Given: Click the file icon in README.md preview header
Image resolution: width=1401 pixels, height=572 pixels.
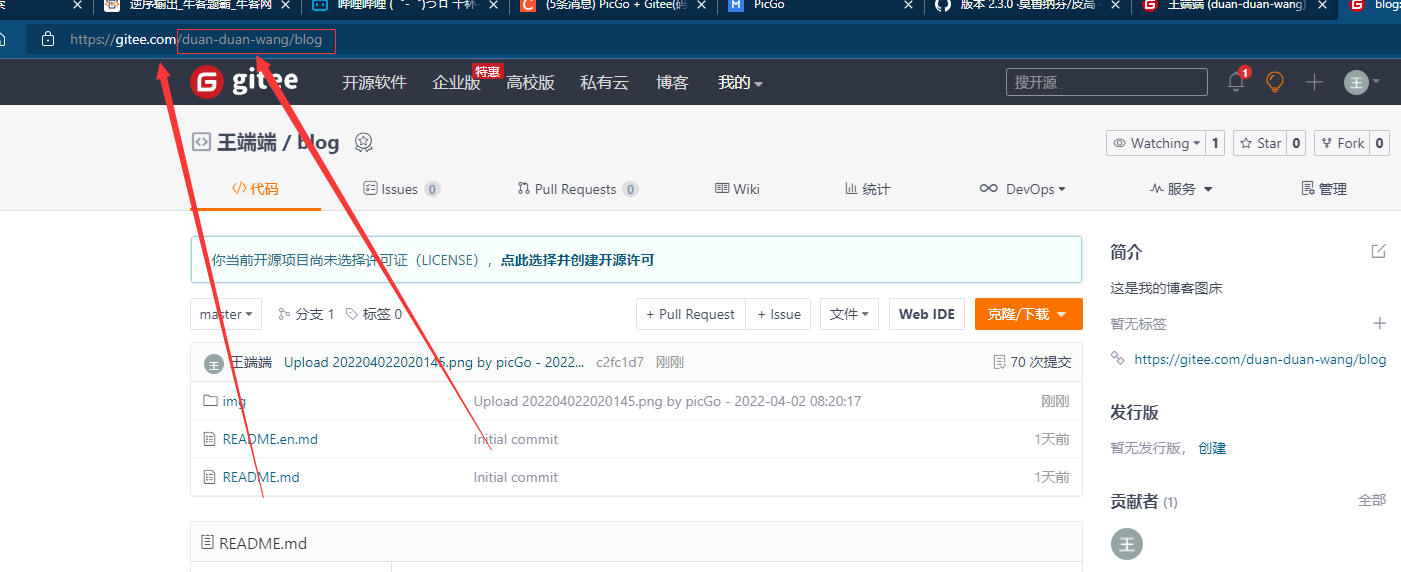Looking at the screenshot, I should tap(208, 542).
